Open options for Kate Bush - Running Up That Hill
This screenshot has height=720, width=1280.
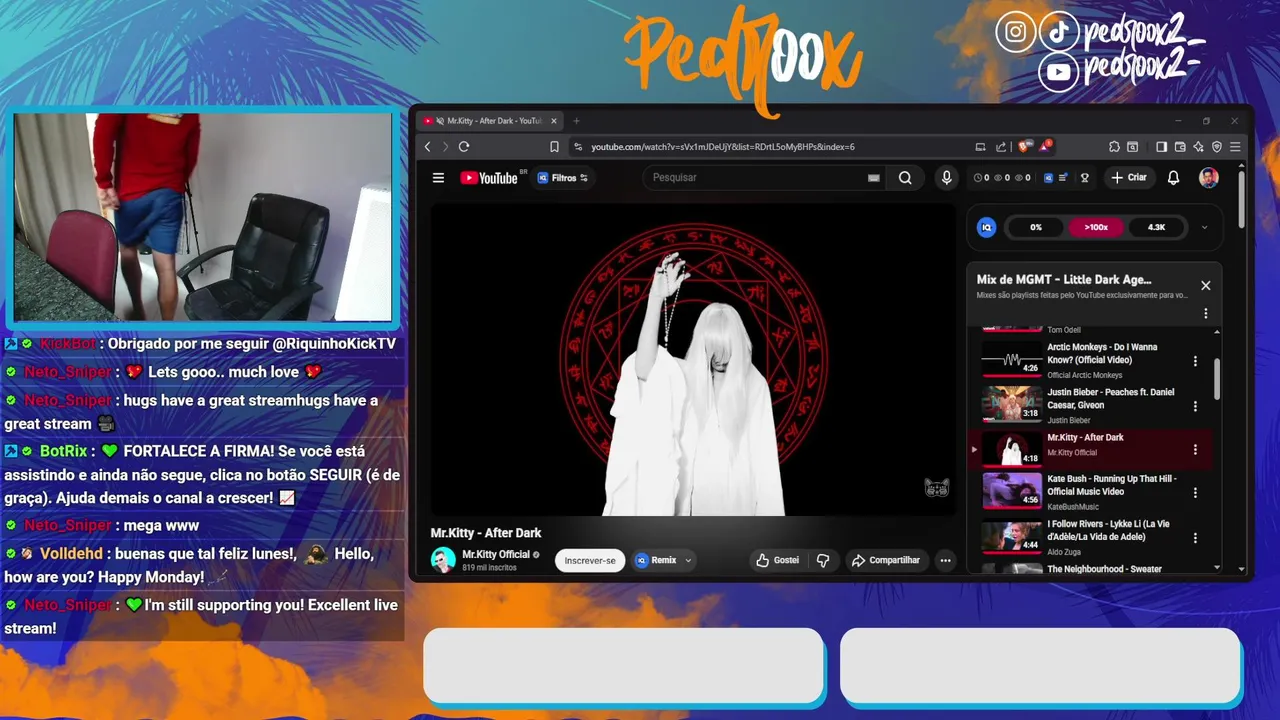pos(1195,492)
